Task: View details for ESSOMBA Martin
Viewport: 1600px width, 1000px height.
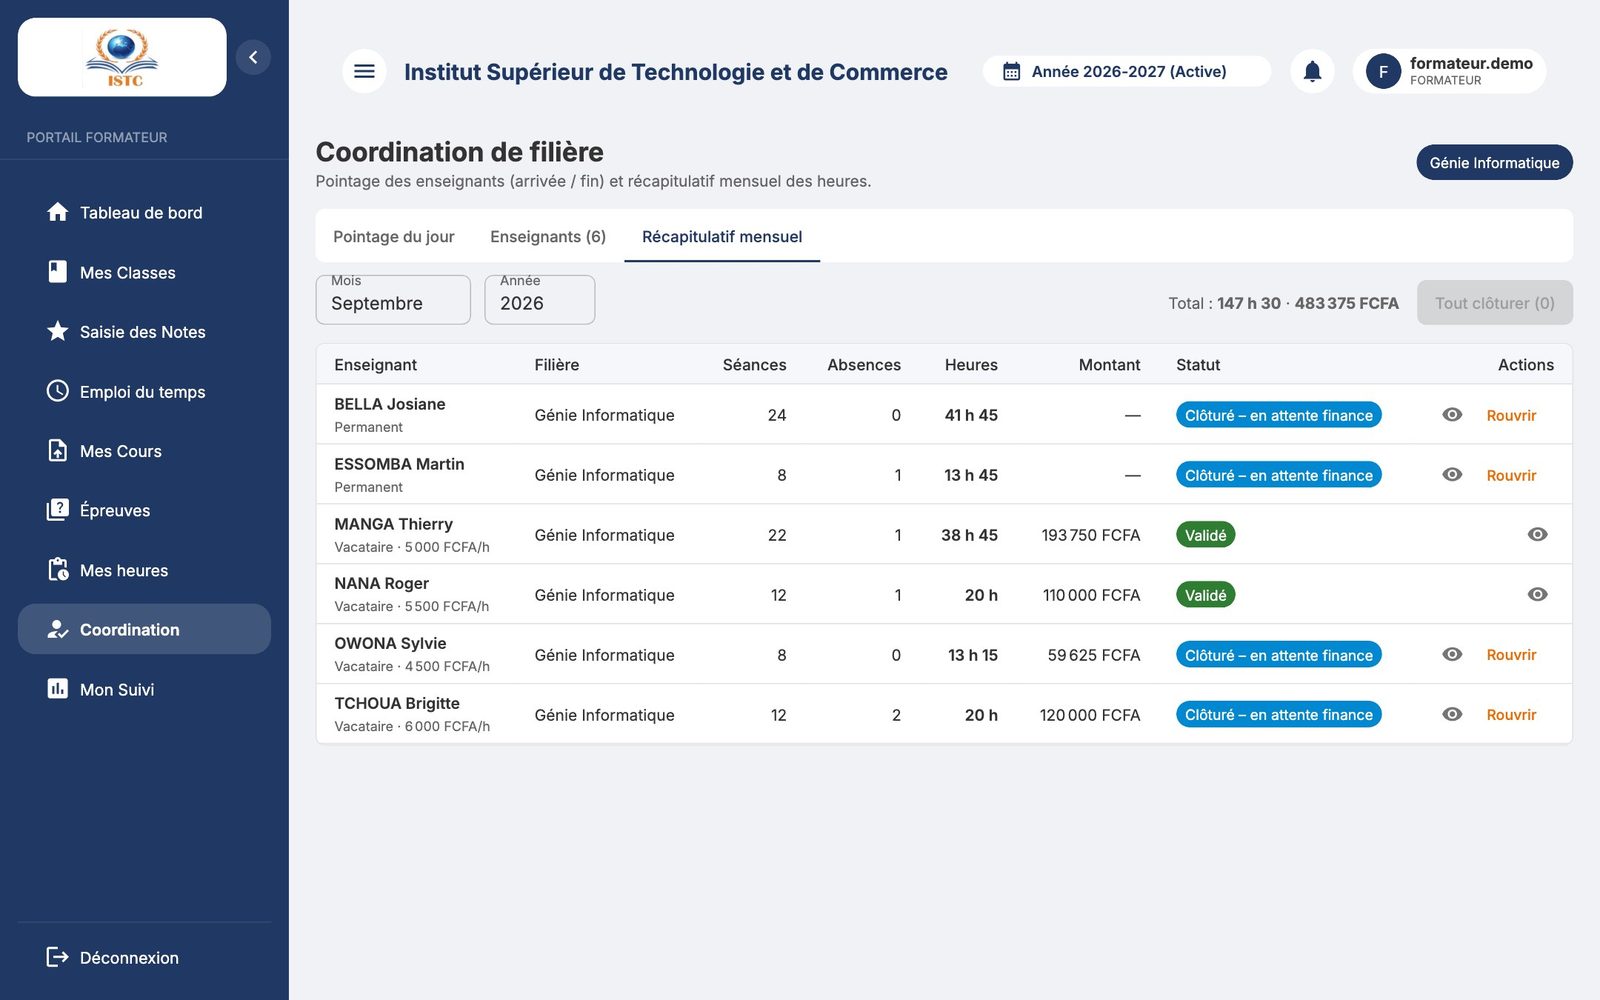Action: 1452,474
